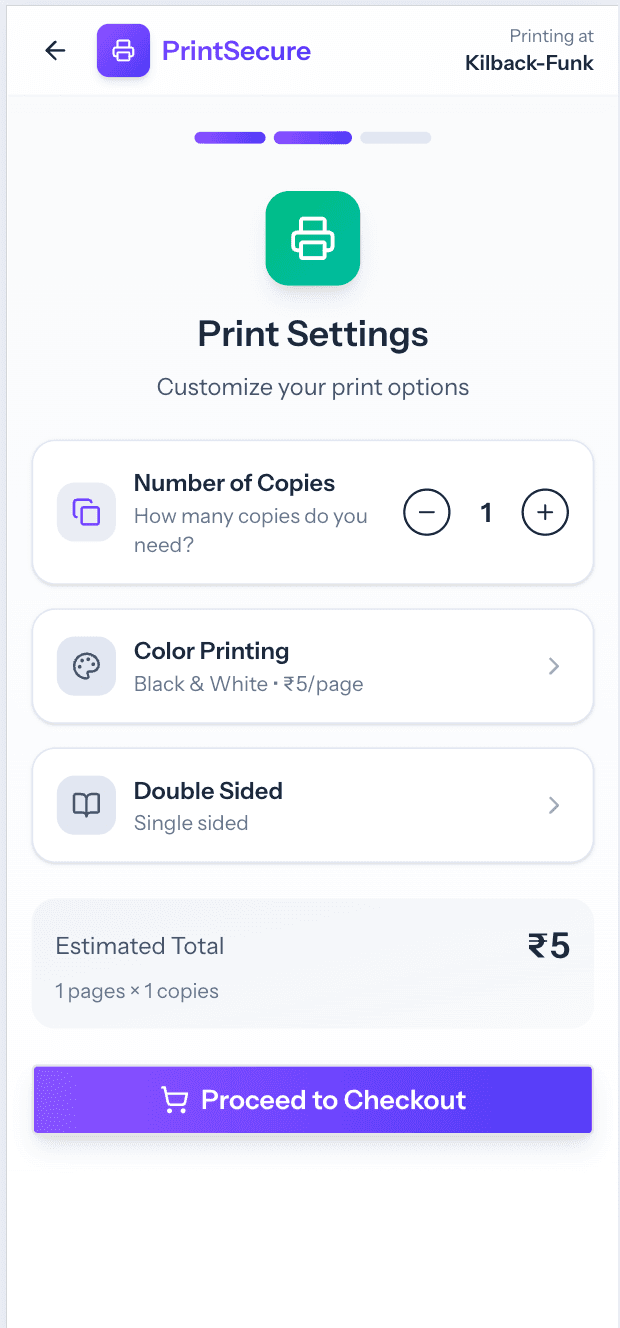Screen dimensions: 620x1328
Task: Click the open book double-sided icon
Action: click(86, 805)
